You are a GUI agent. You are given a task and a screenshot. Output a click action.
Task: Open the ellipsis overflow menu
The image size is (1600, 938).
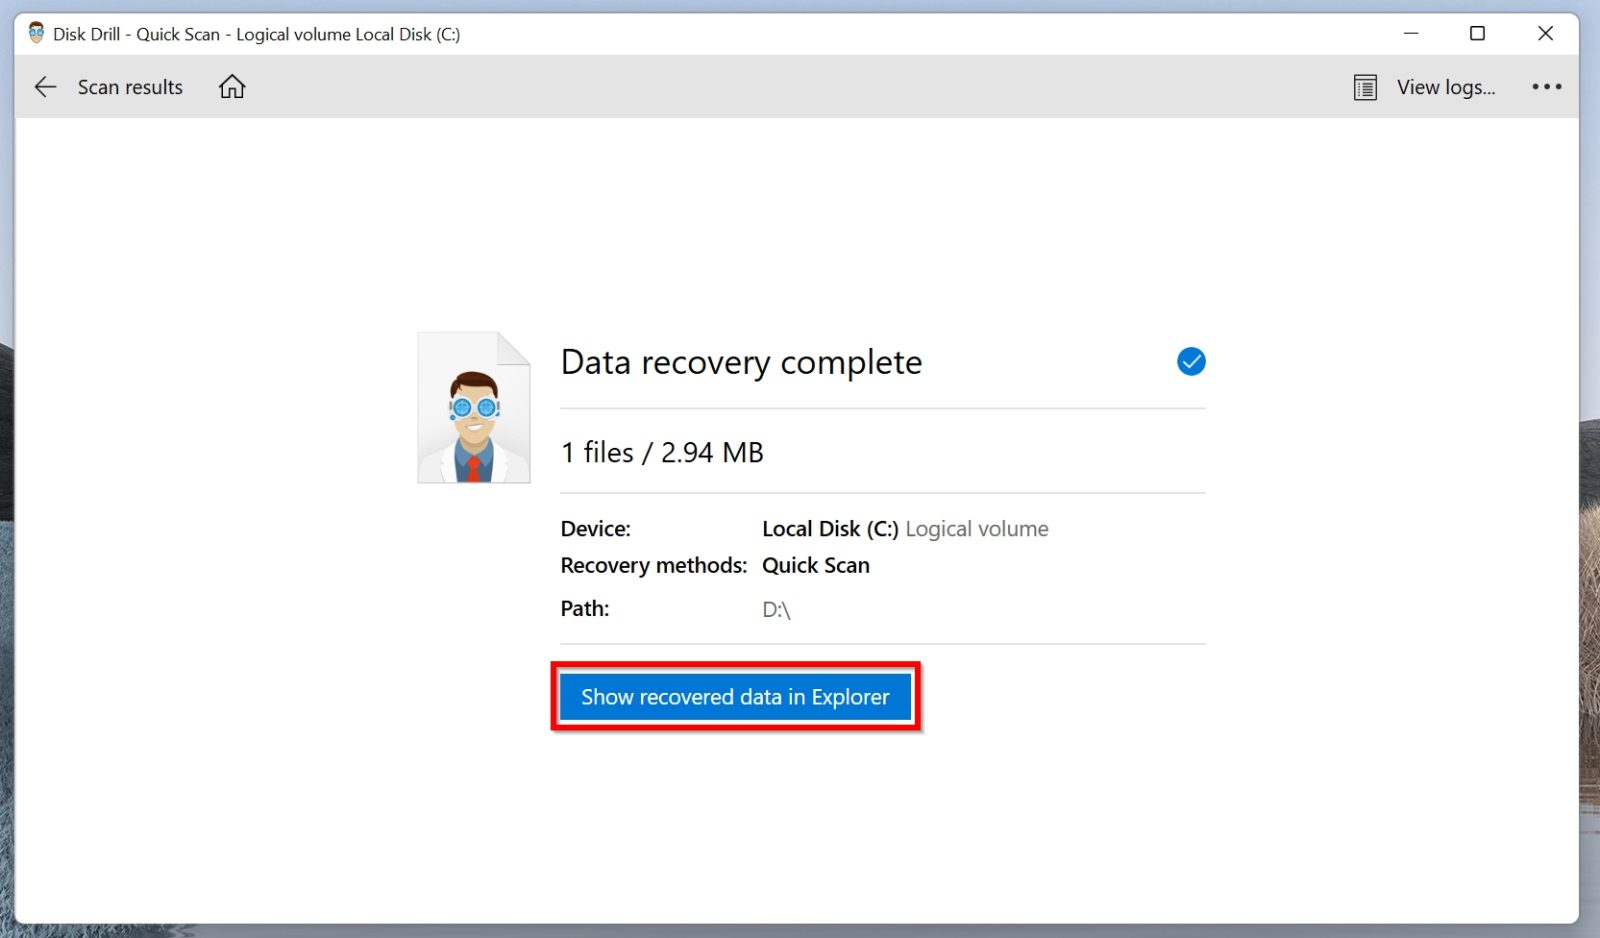(1546, 87)
